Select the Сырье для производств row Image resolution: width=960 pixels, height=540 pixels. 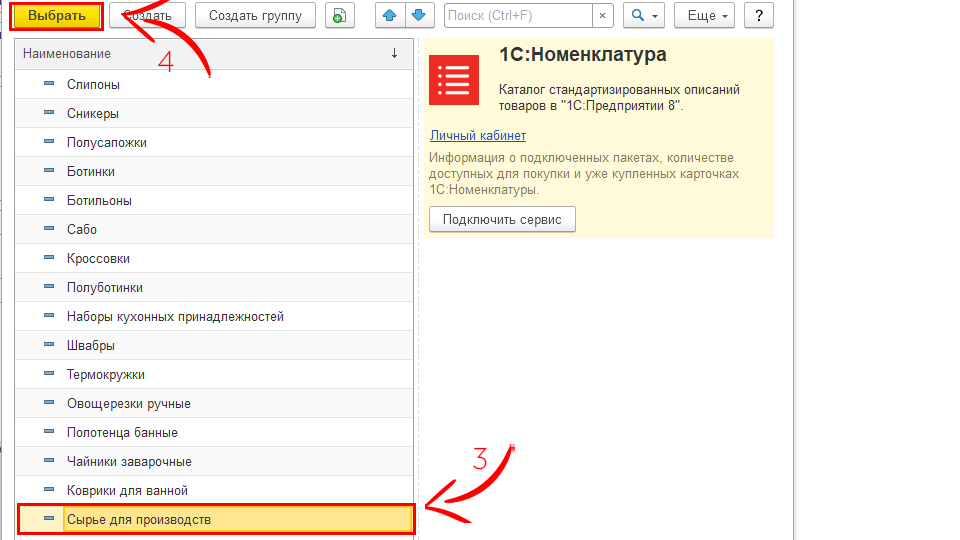(139, 520)
